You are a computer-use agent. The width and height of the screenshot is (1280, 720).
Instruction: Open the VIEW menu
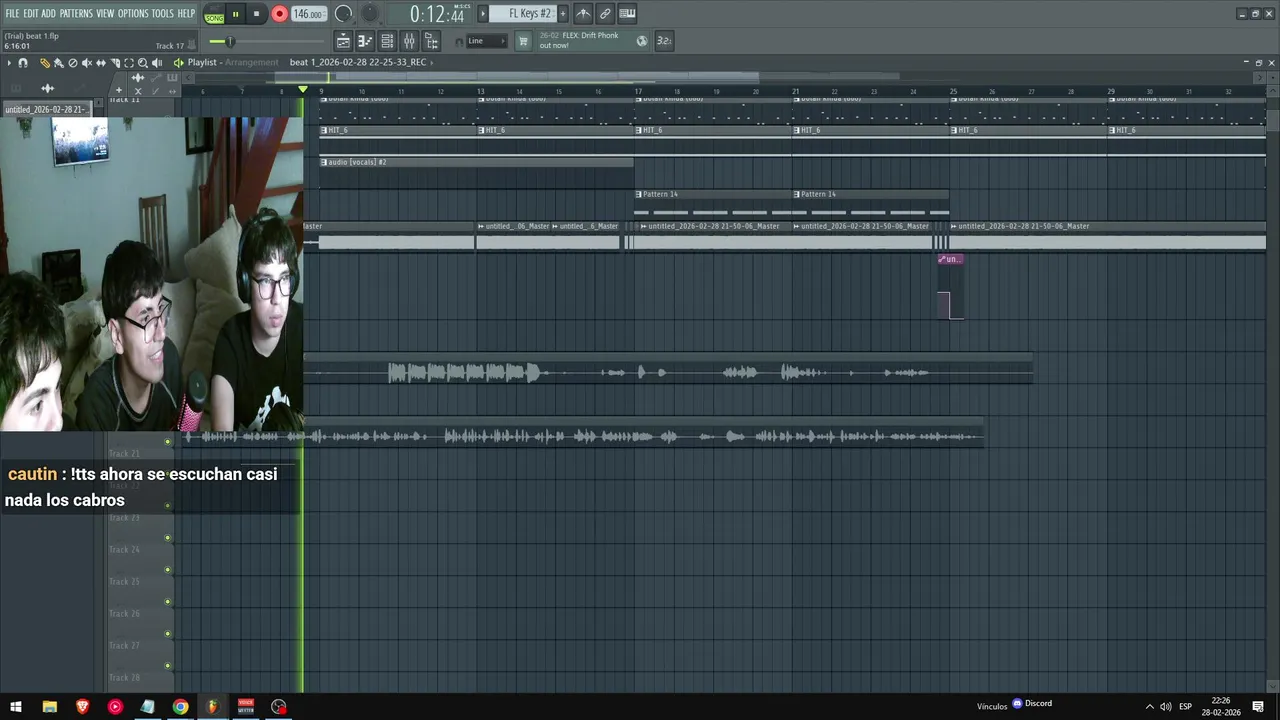(105, 13)
